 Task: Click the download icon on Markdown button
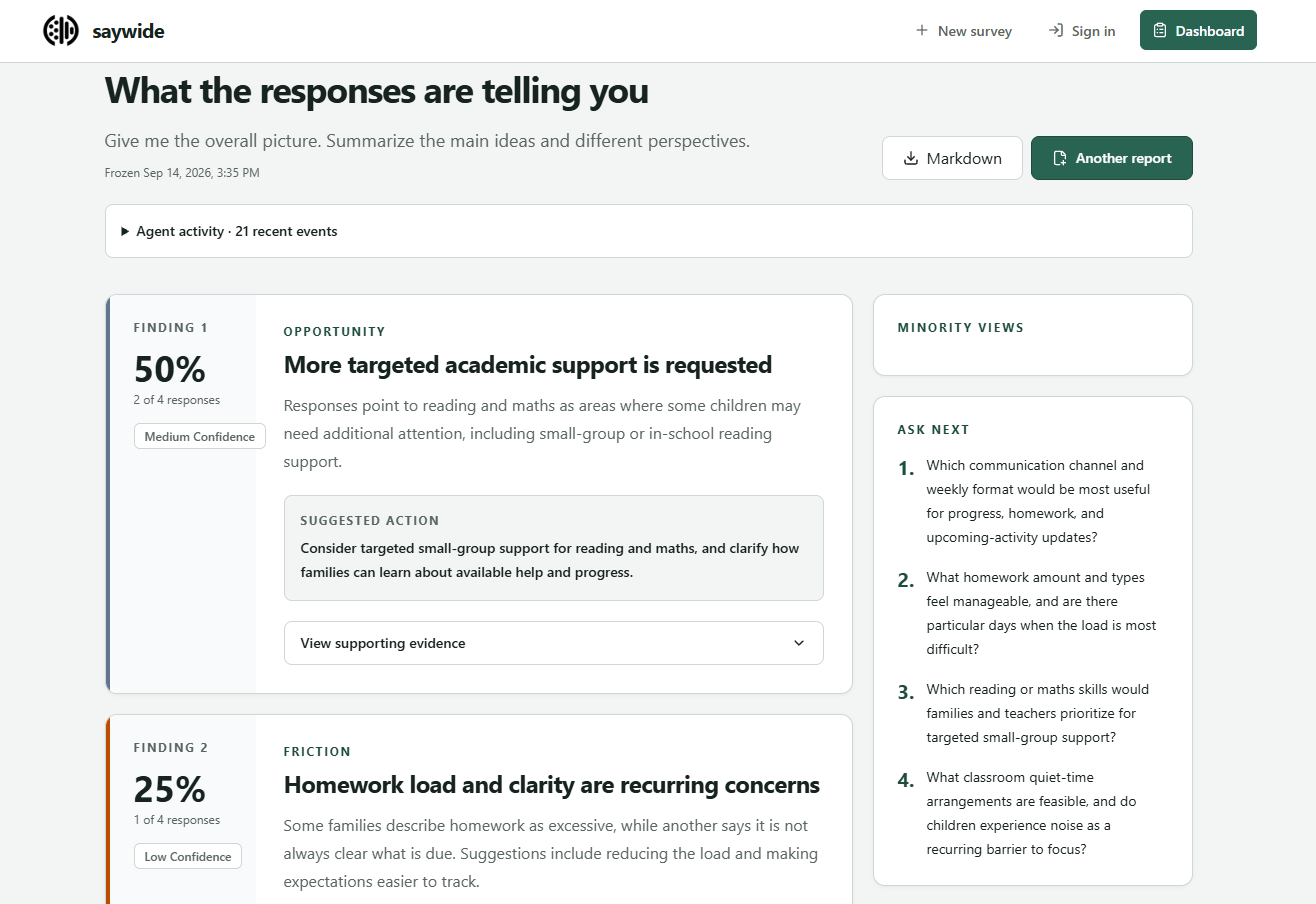(x=911, y=158)
